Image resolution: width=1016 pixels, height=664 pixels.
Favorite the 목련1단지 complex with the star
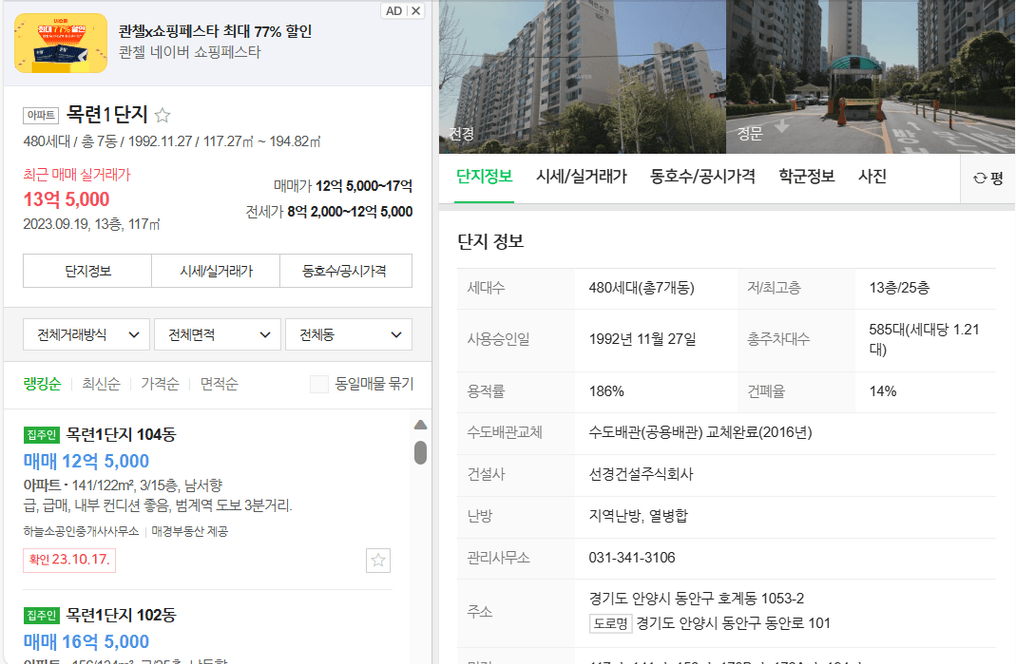(x=163, y=115)
